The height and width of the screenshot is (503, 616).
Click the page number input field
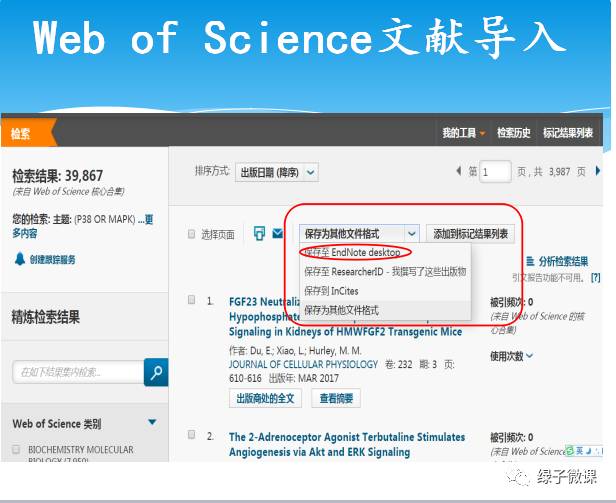coord(495,172)
